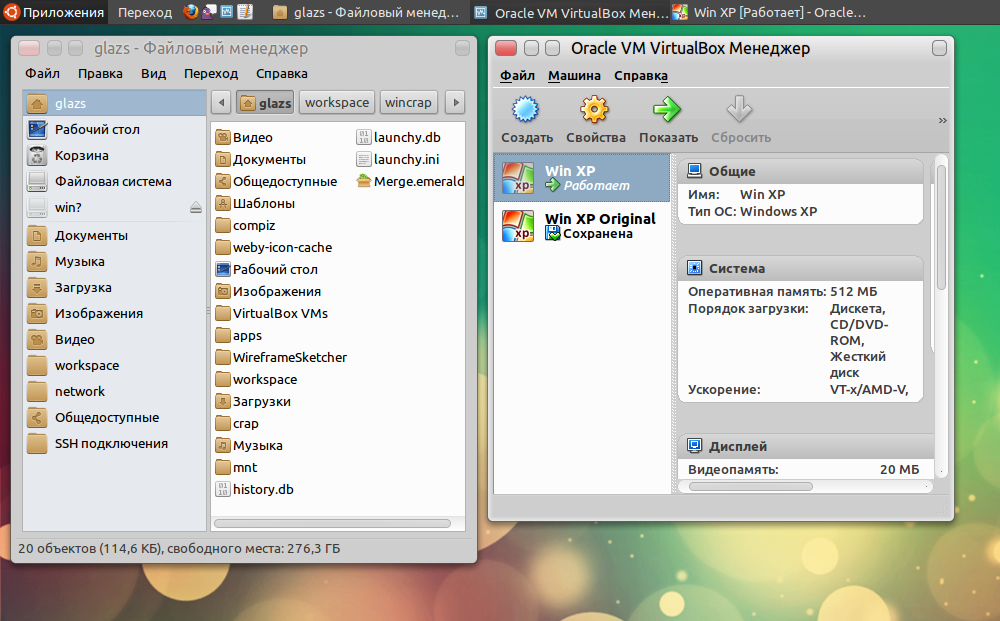Switch to Oracle VM VirtualBox taskbar button
The image size is (1000, 621).
[572, 12]
